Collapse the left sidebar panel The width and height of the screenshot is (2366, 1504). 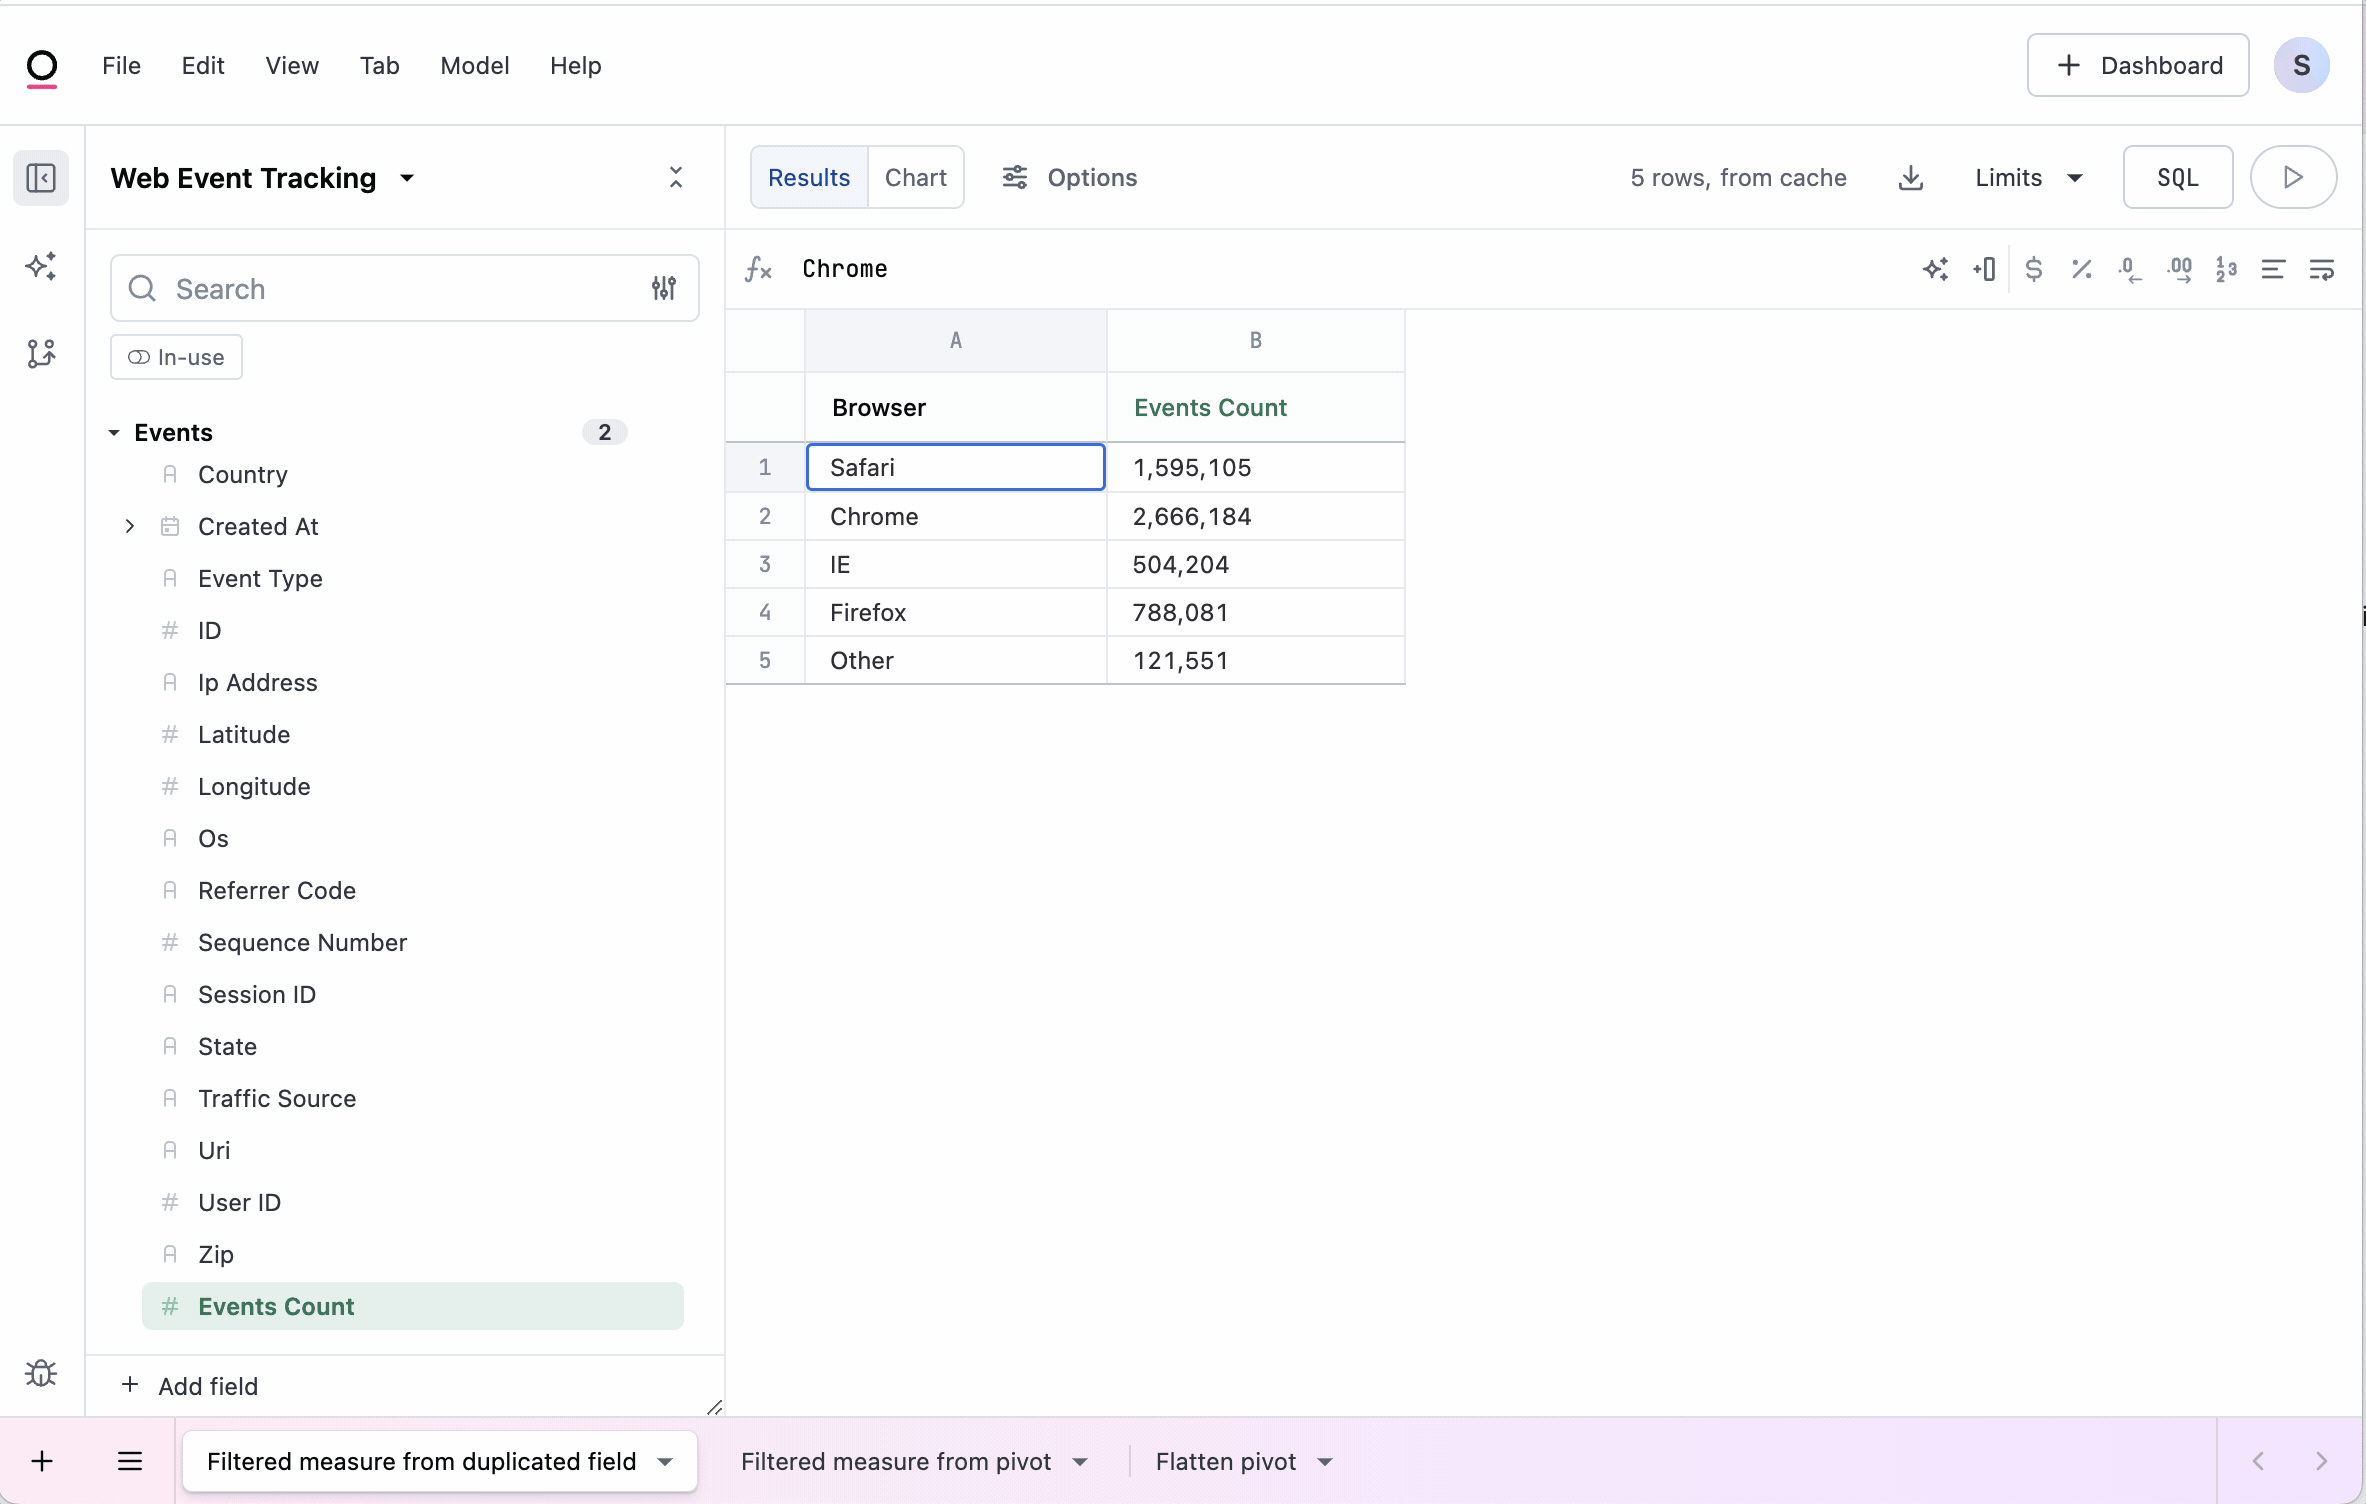(x=41, y=177)
